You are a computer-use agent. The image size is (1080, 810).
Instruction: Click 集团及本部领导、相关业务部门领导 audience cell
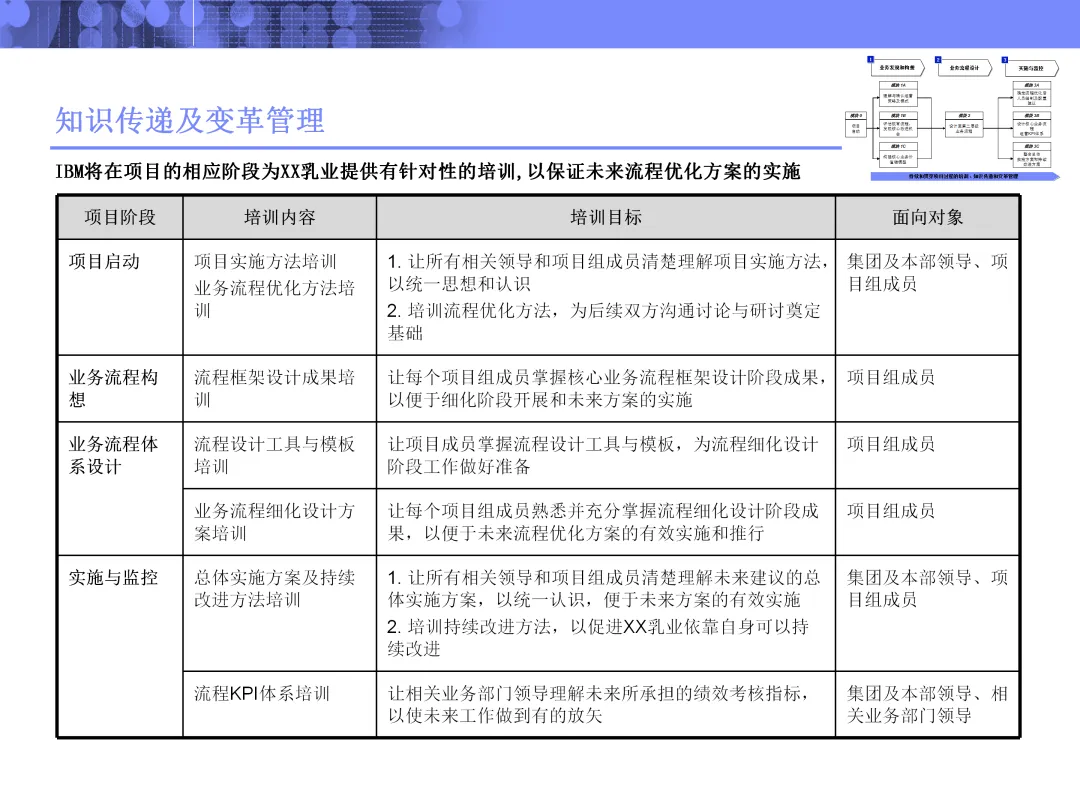927,704
